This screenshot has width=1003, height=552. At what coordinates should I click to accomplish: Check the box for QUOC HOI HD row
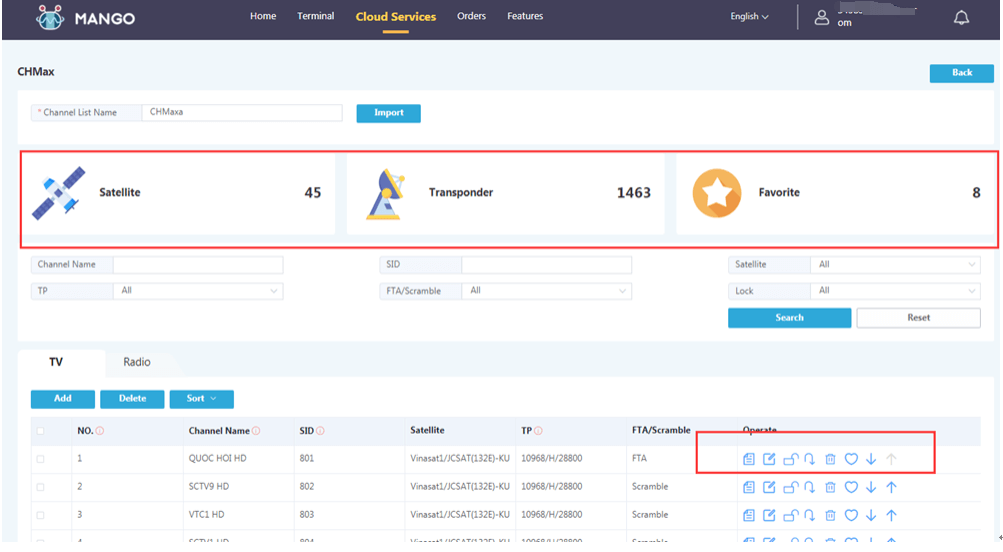tap(40, 459)
